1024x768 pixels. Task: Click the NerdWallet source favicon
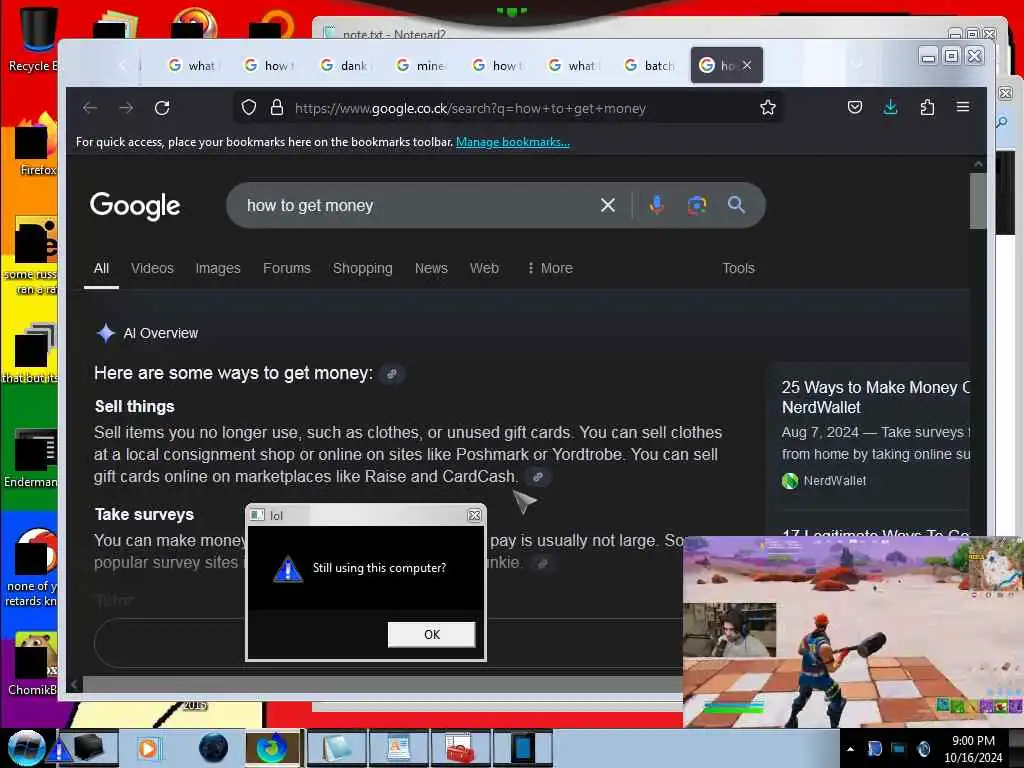coord(790,481)
